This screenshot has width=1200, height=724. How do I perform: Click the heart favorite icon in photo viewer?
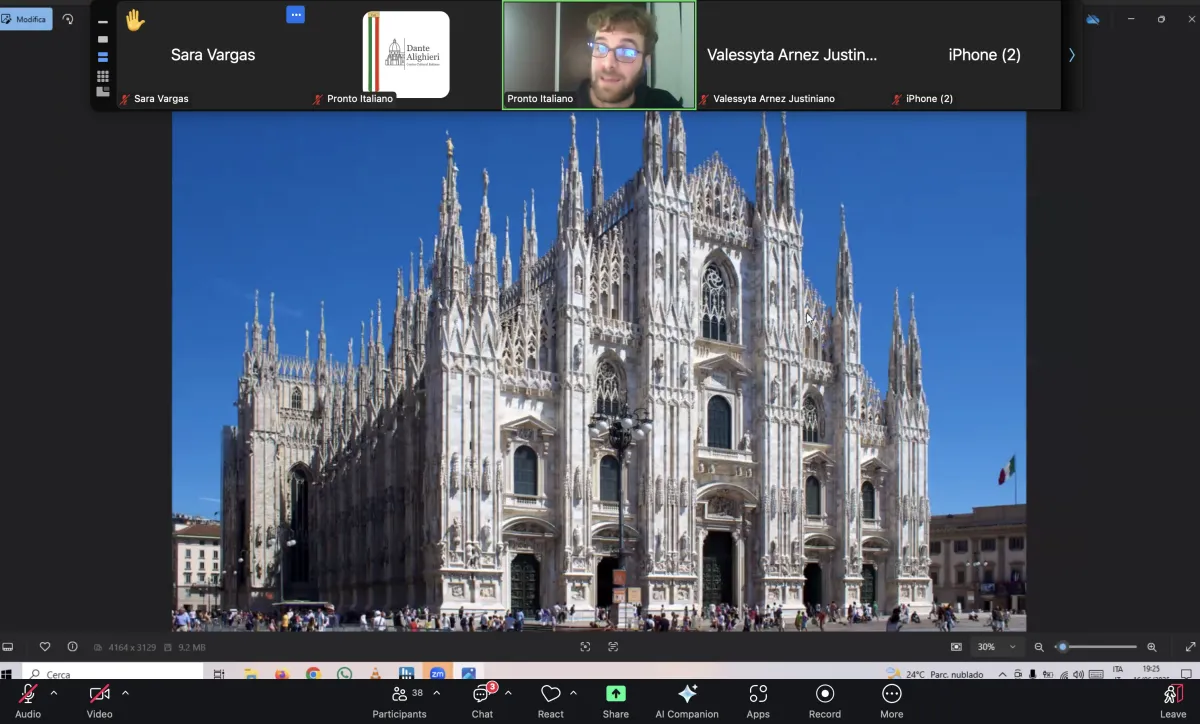(x=45, y=647)
